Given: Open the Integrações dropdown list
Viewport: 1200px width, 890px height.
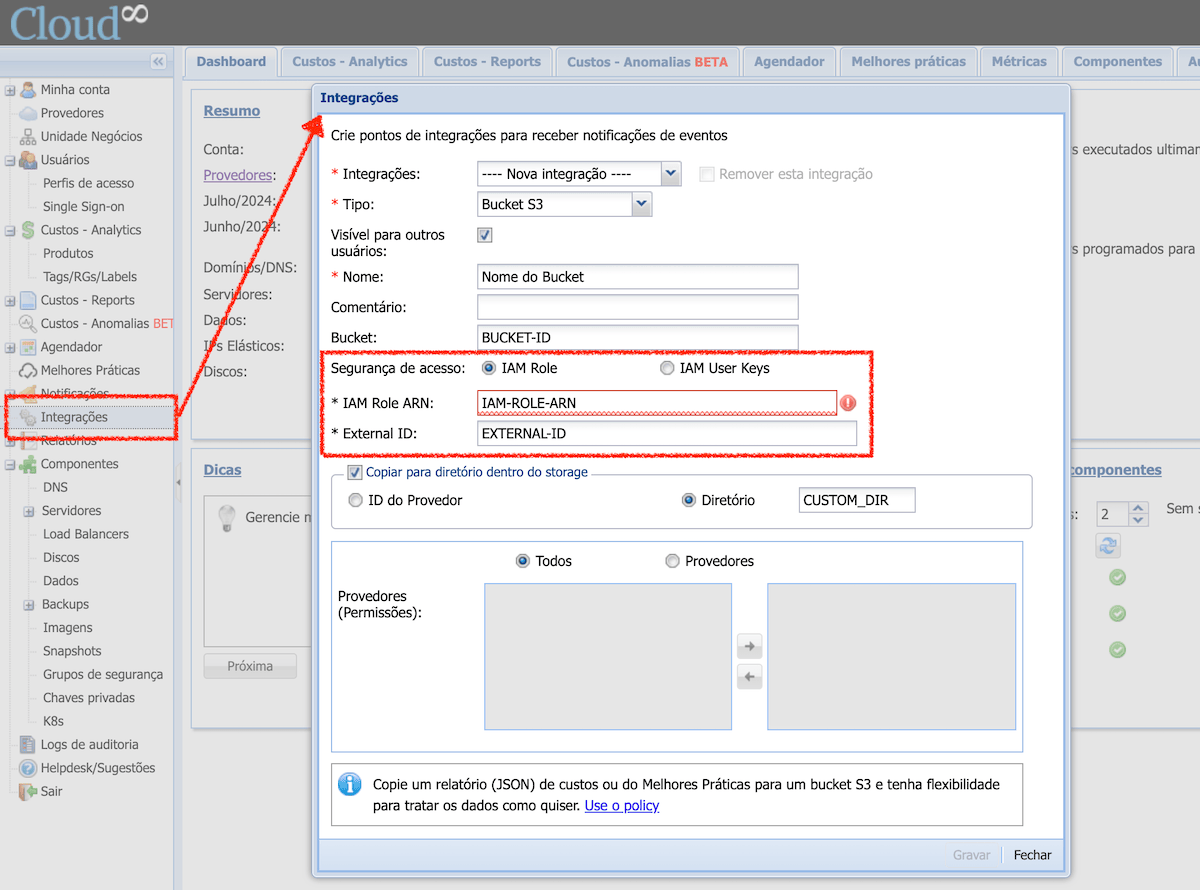Looking at the screenshot, I should [671, 174].
